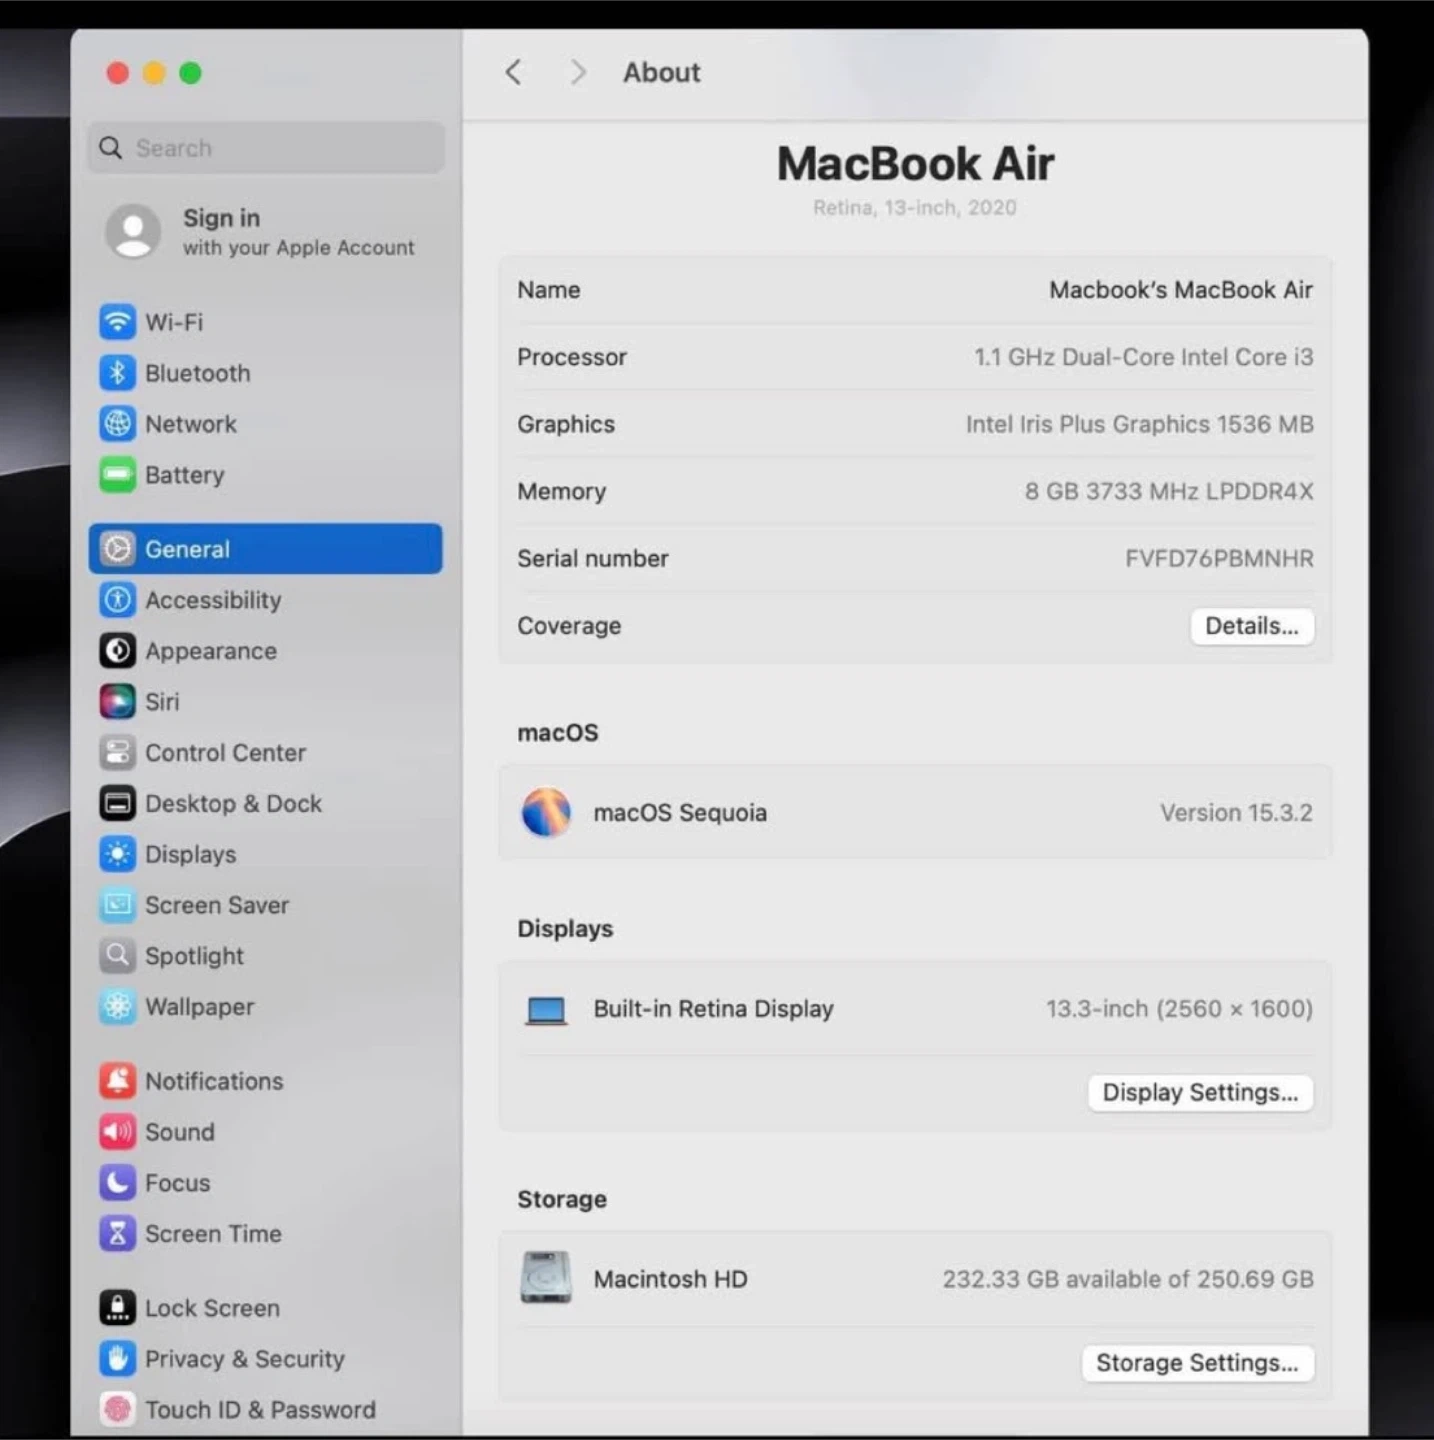This screenshot has height=1440, width=1434.
Task: Click the Touch ID fingerprint icon
Action: (x=117, y=1409)
